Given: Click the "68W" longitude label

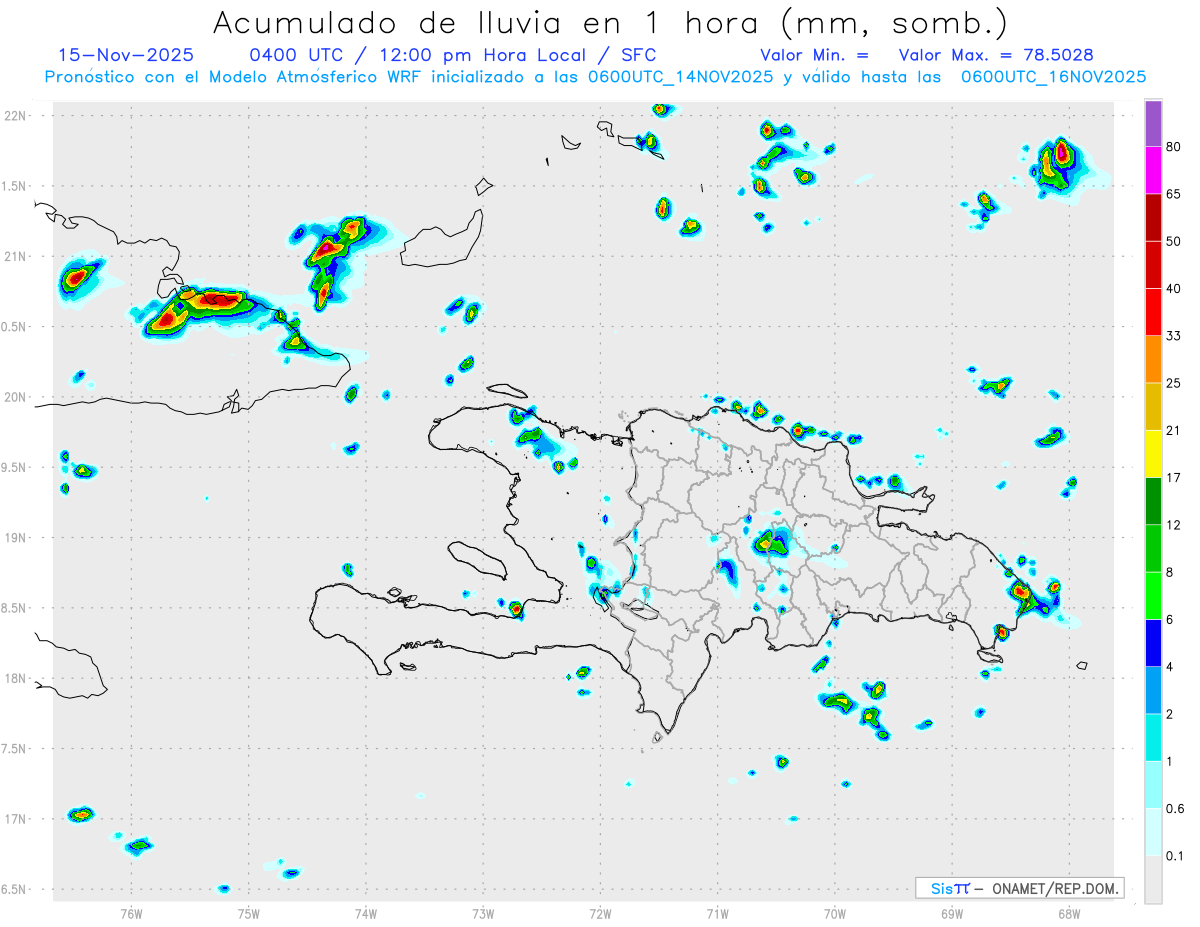Looking at the screenshot, I should click(x=1069, y=912).
